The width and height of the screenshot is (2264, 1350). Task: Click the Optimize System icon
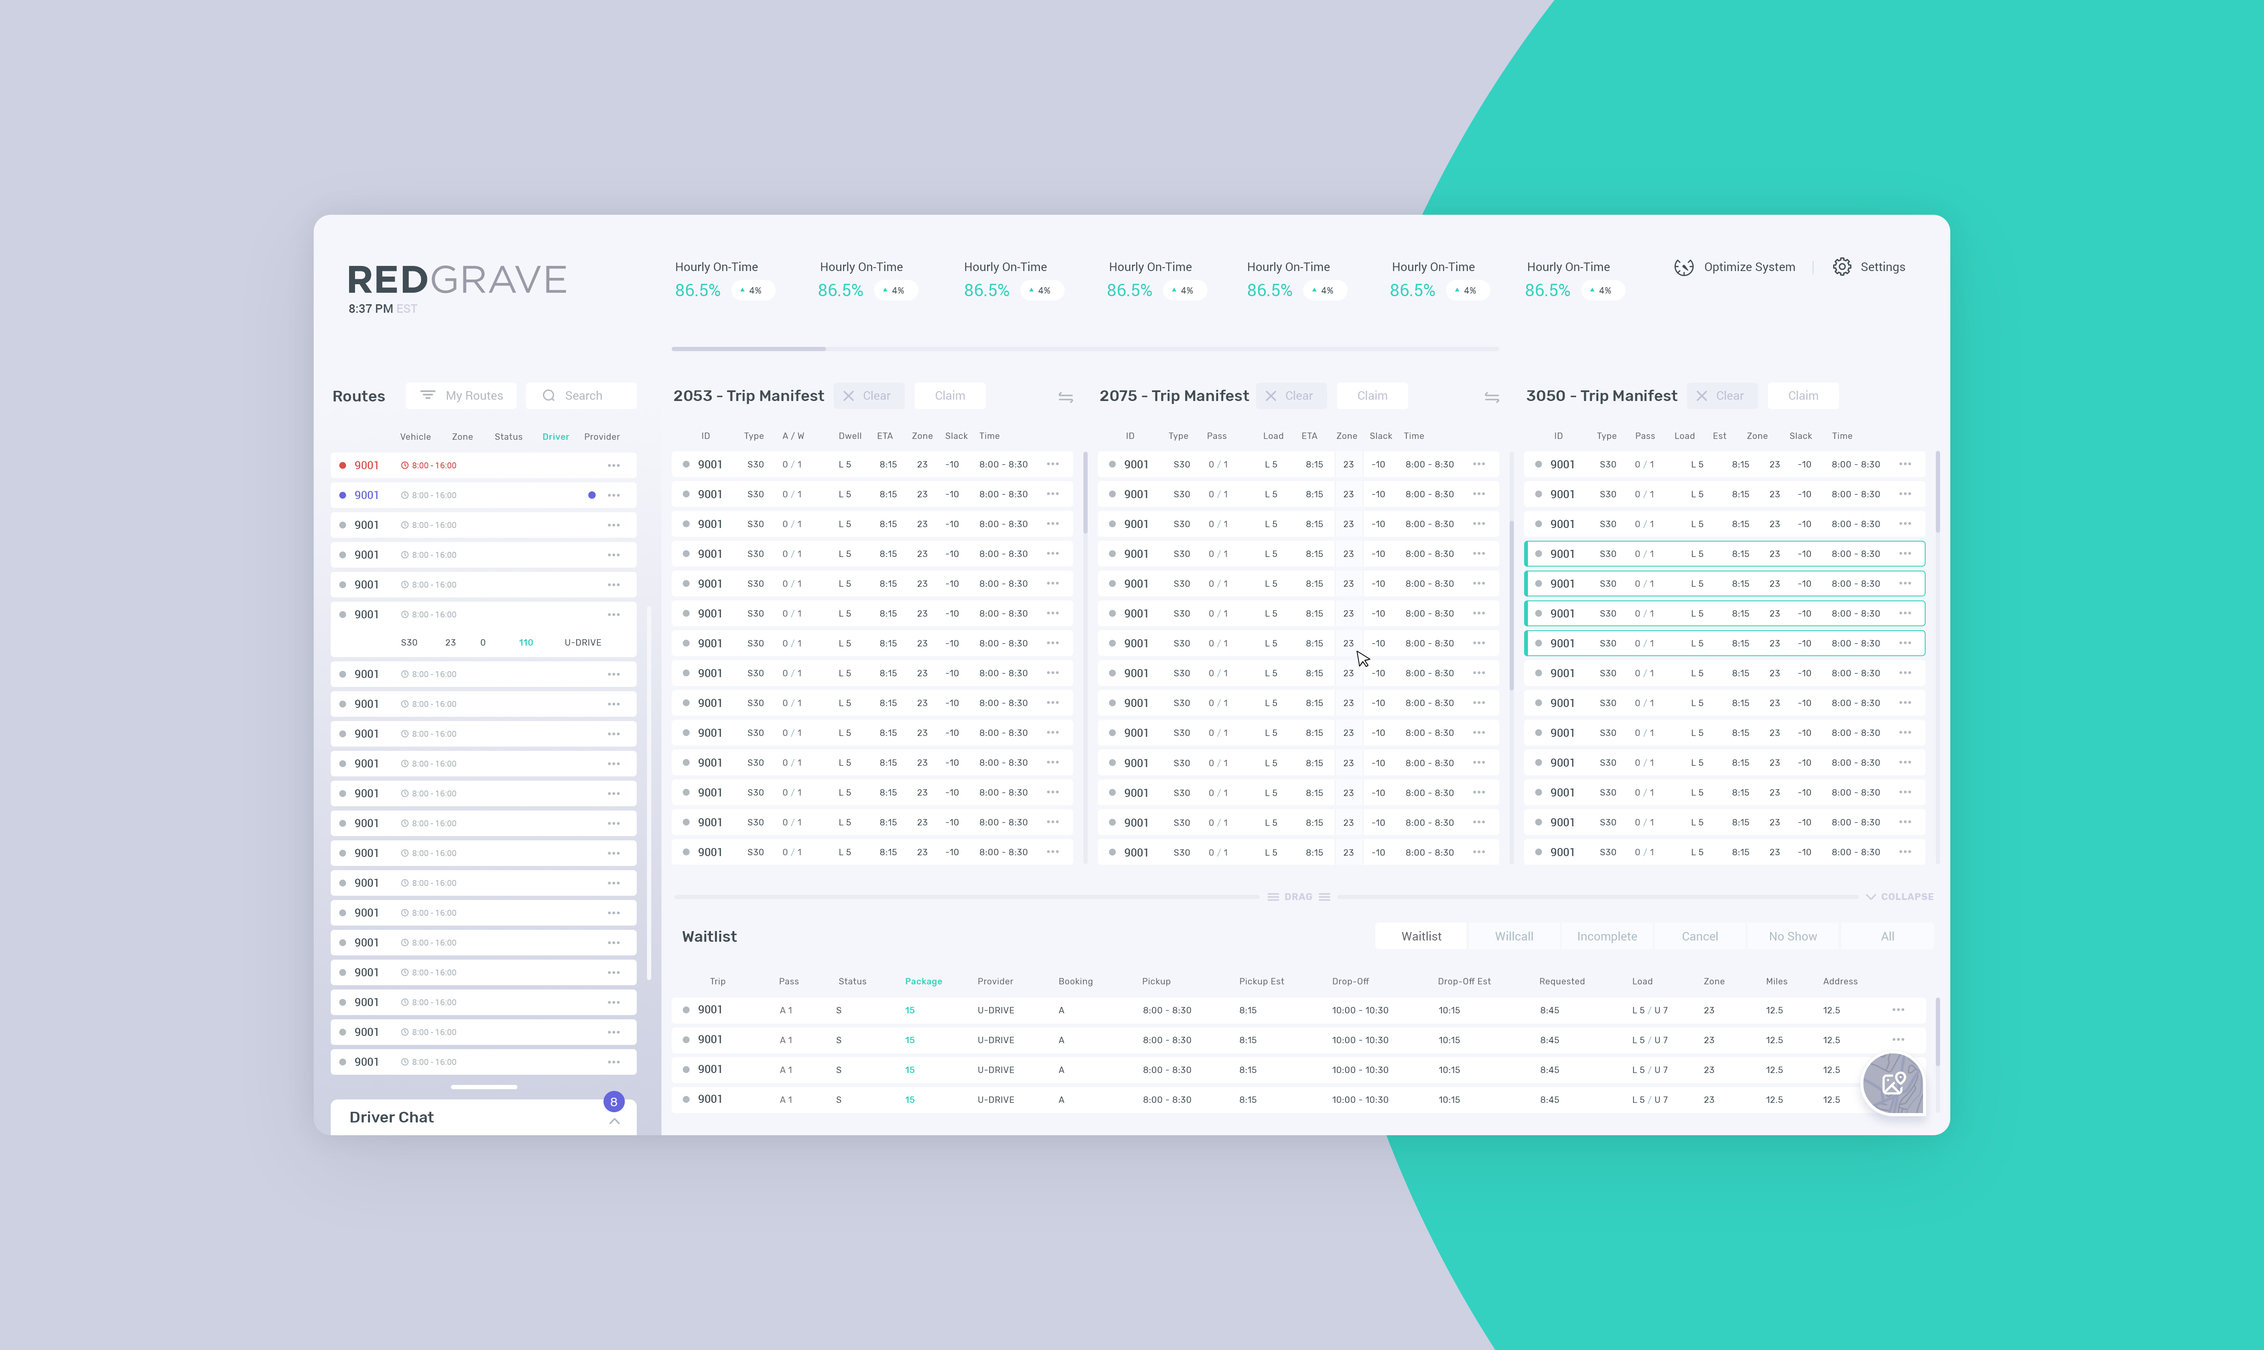click(x=1684, y=267)
